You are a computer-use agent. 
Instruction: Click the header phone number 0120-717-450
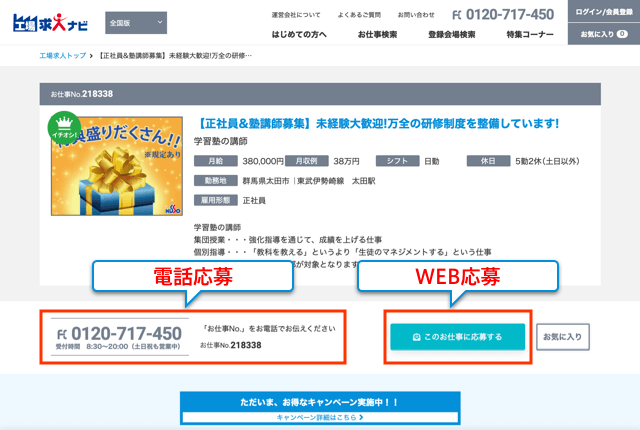pyautogui.click(x=503, y=15)
